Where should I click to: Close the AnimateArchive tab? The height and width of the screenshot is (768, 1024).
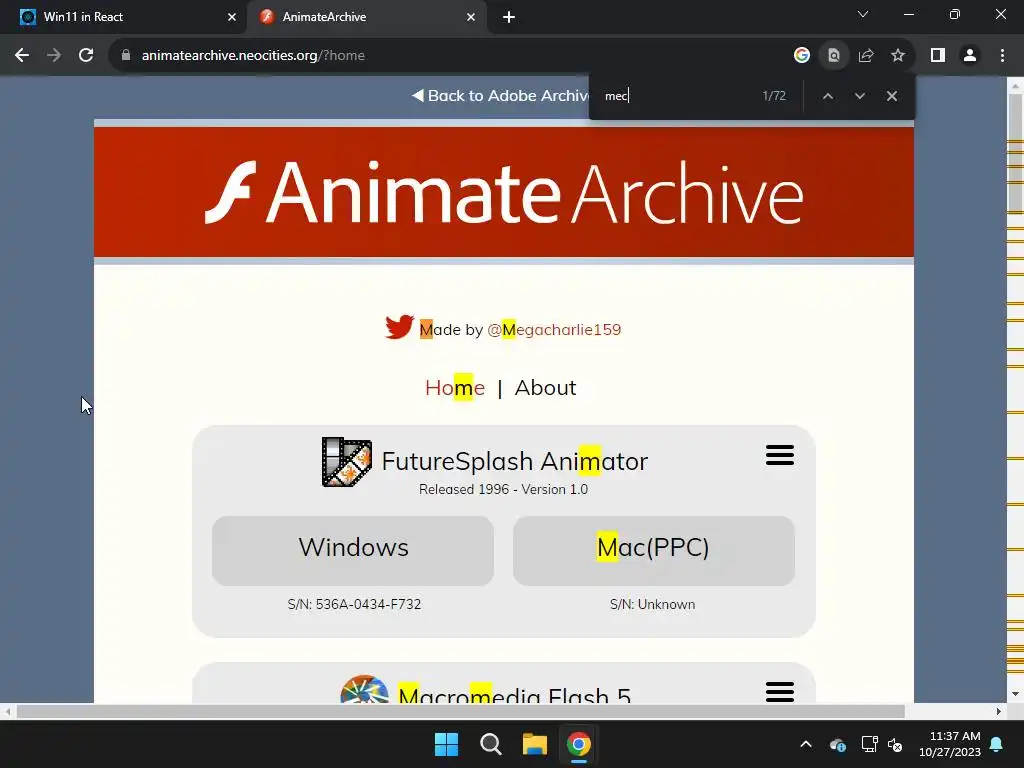point(471,17)
